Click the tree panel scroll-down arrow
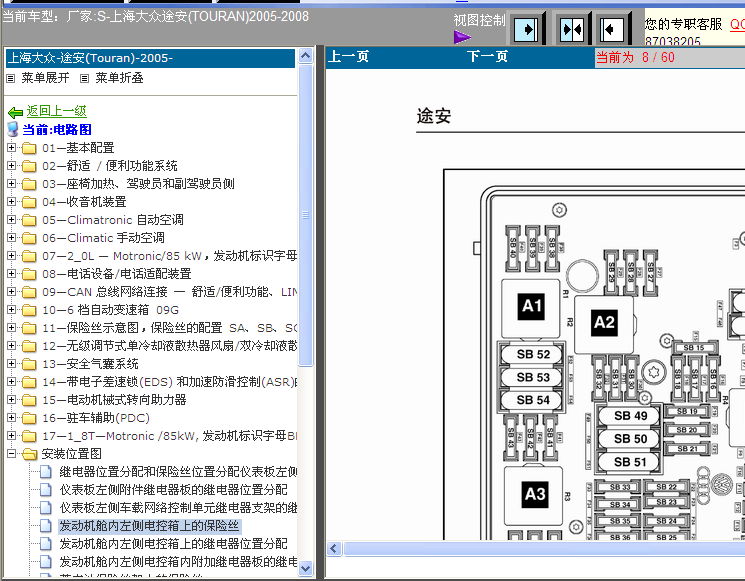Viewport: 745px width, 581px height. (306, 568)
